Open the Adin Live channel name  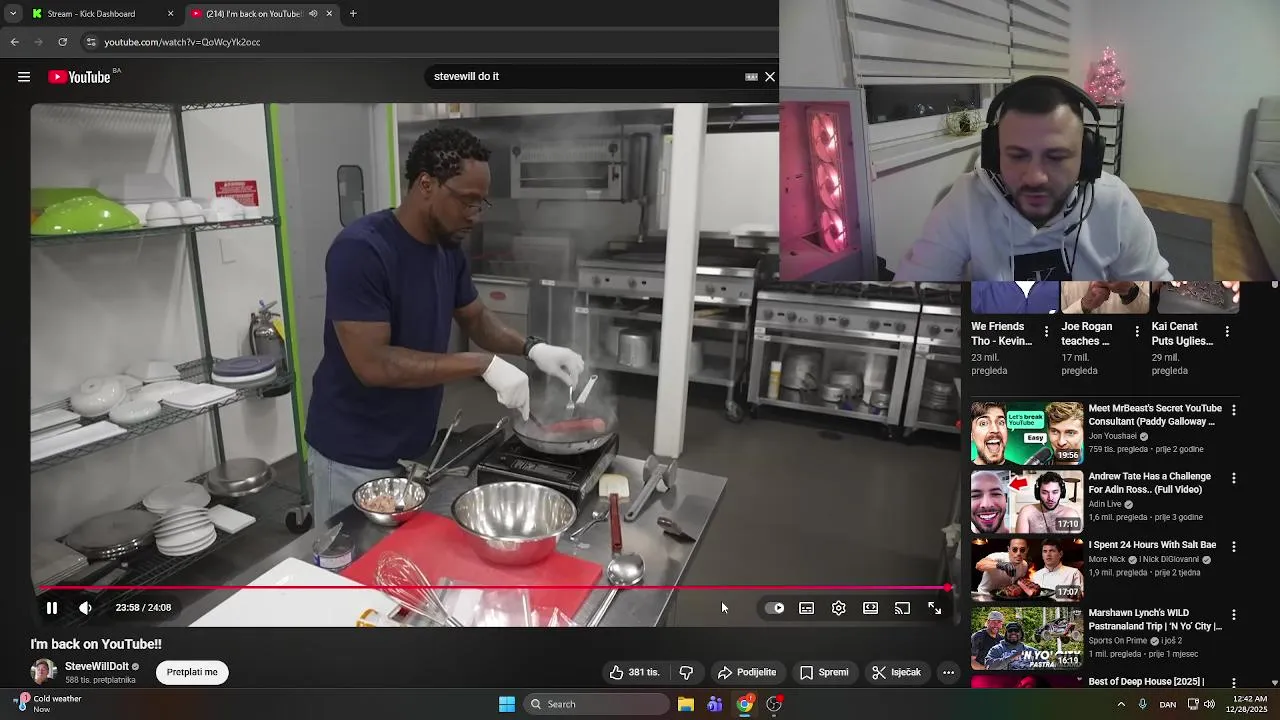tap(1105, 504)
